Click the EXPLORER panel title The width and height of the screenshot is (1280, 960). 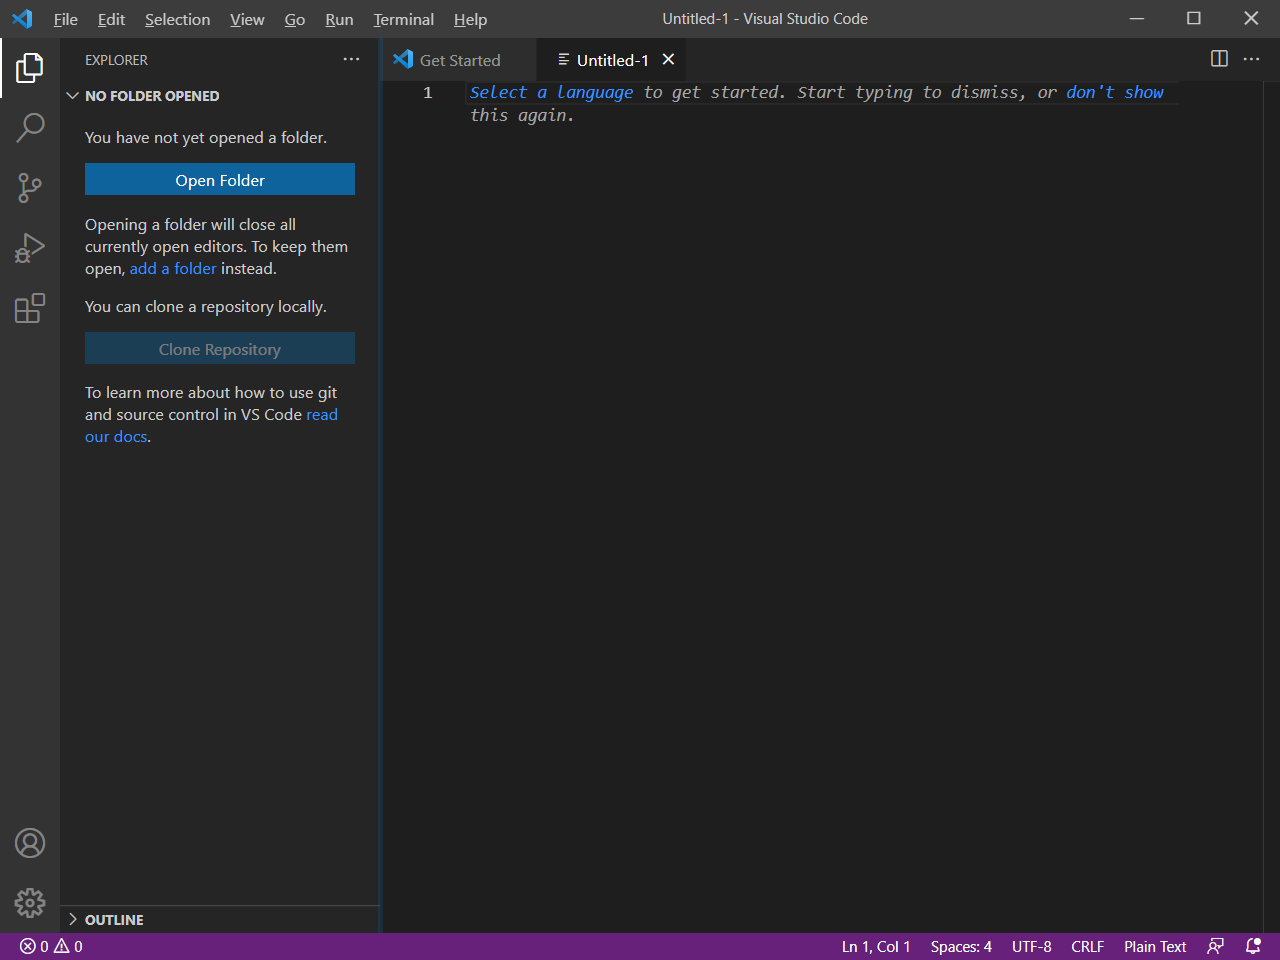[116, 60]
